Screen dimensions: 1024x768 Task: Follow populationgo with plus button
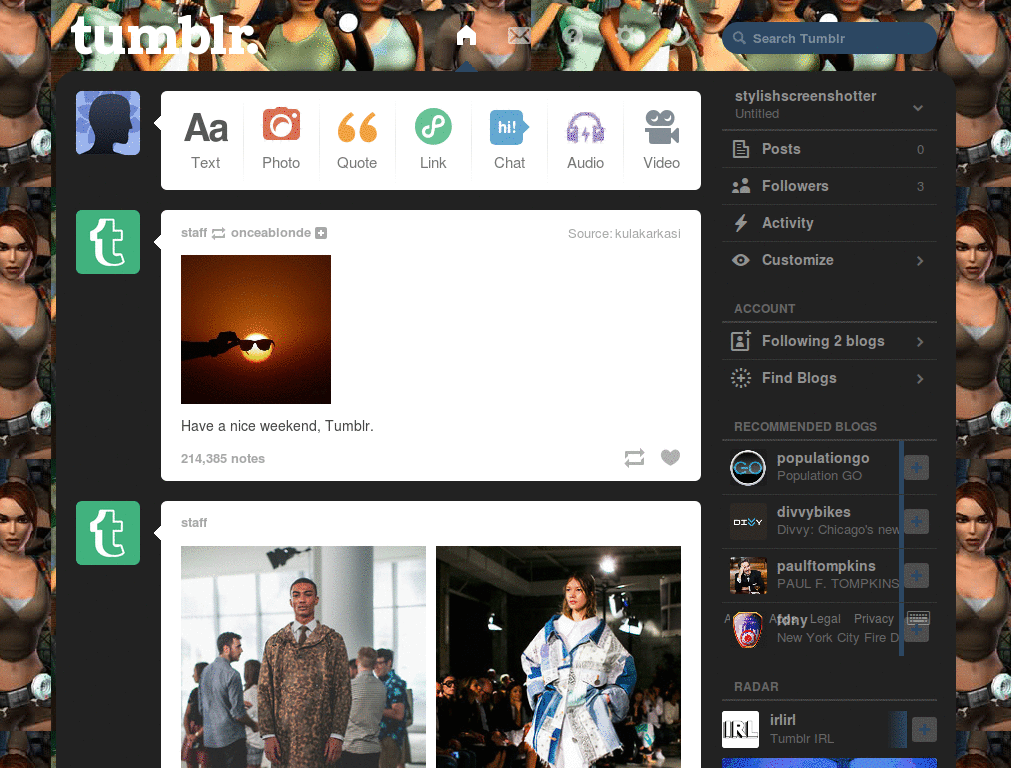[x=916, y=468]
